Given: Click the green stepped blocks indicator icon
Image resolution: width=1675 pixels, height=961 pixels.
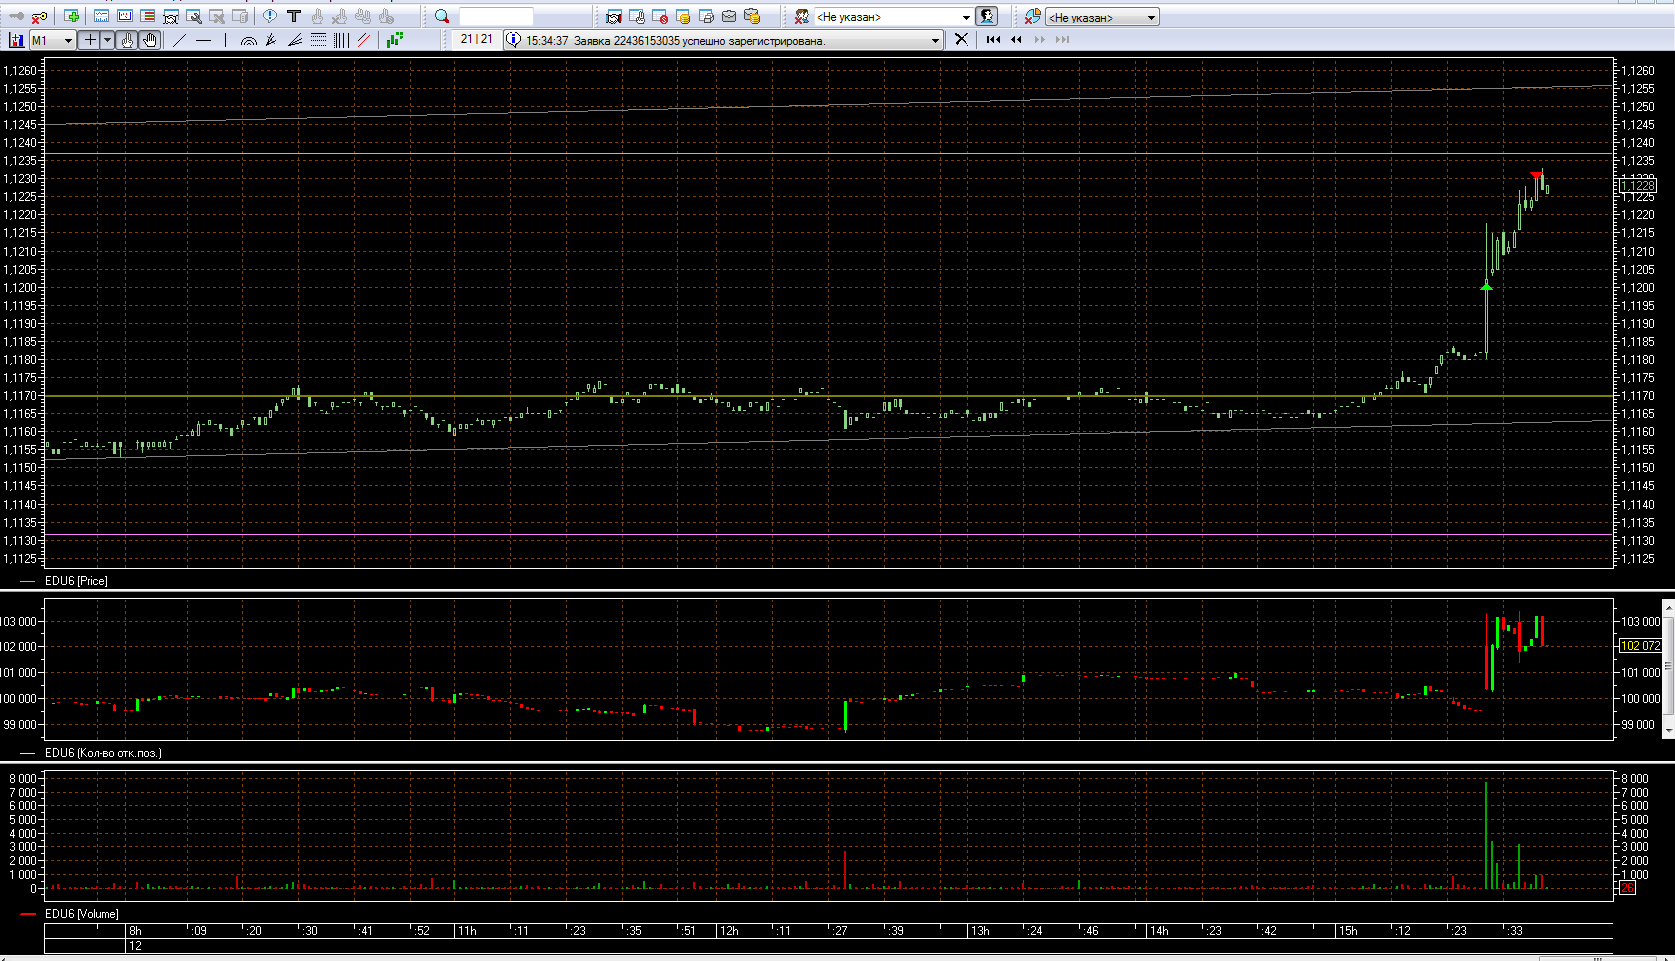Looking at the screenshot, I should (395, 40).
